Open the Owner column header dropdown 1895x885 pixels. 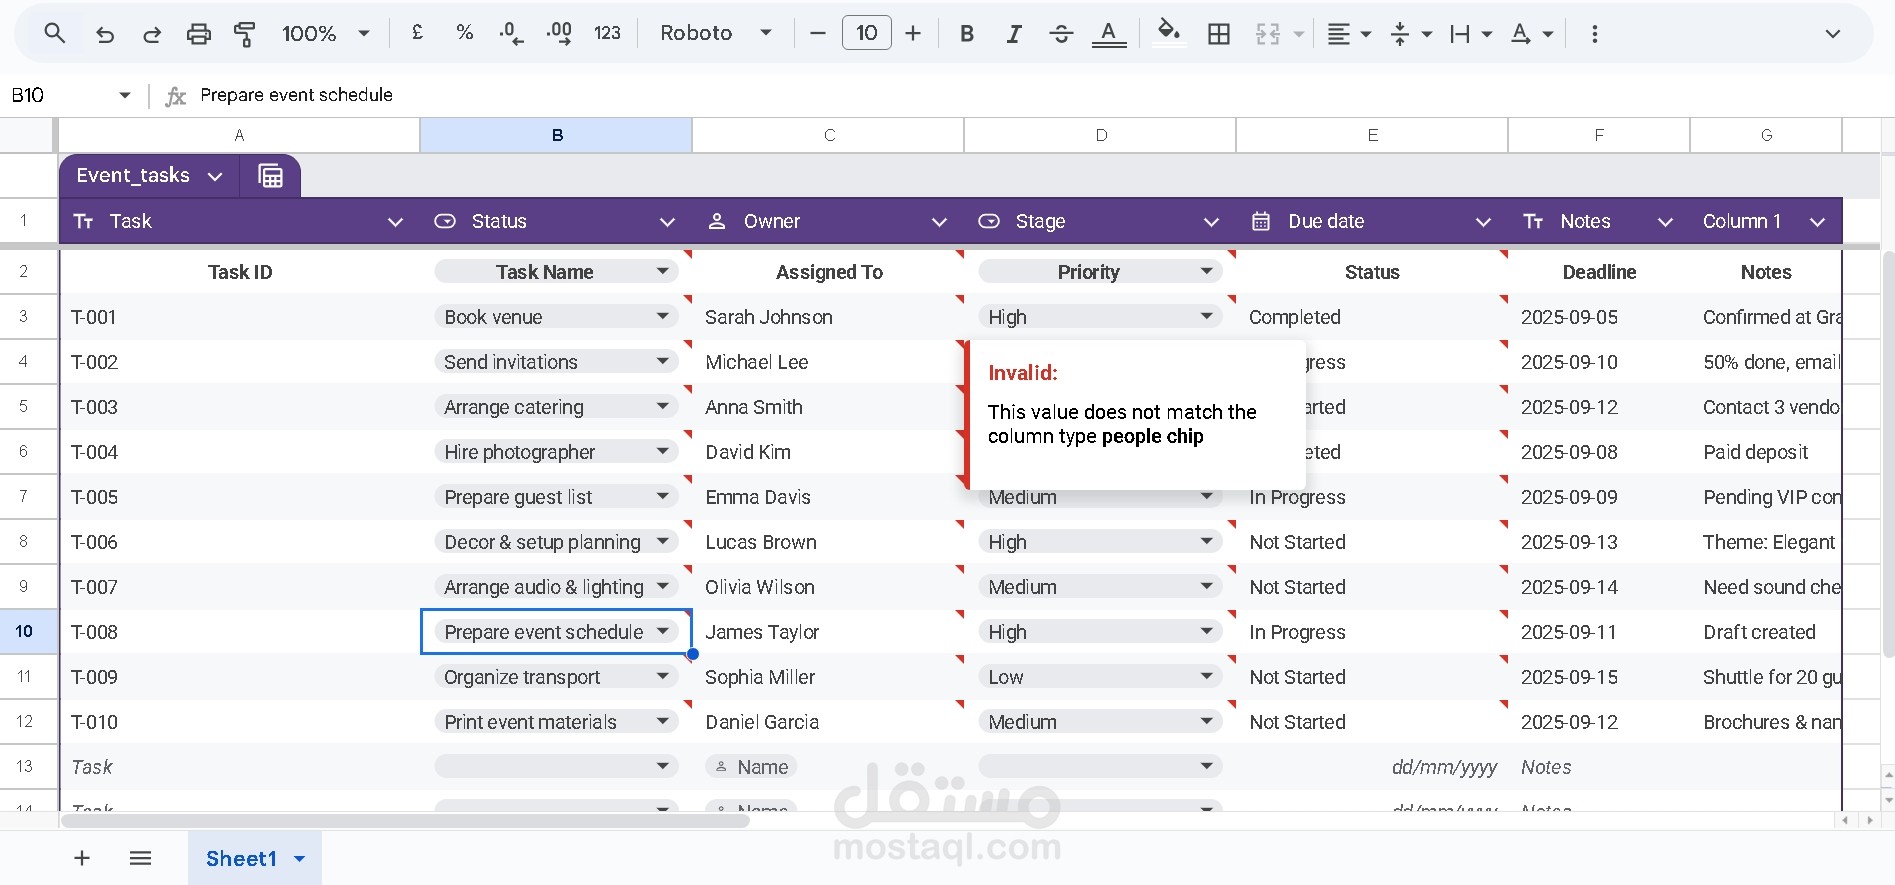click(x=939, y=222)
